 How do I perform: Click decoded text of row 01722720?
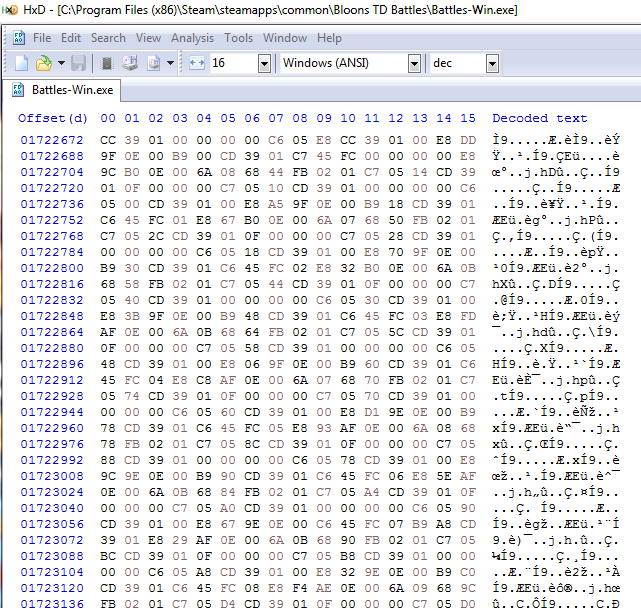click(556, 188)
